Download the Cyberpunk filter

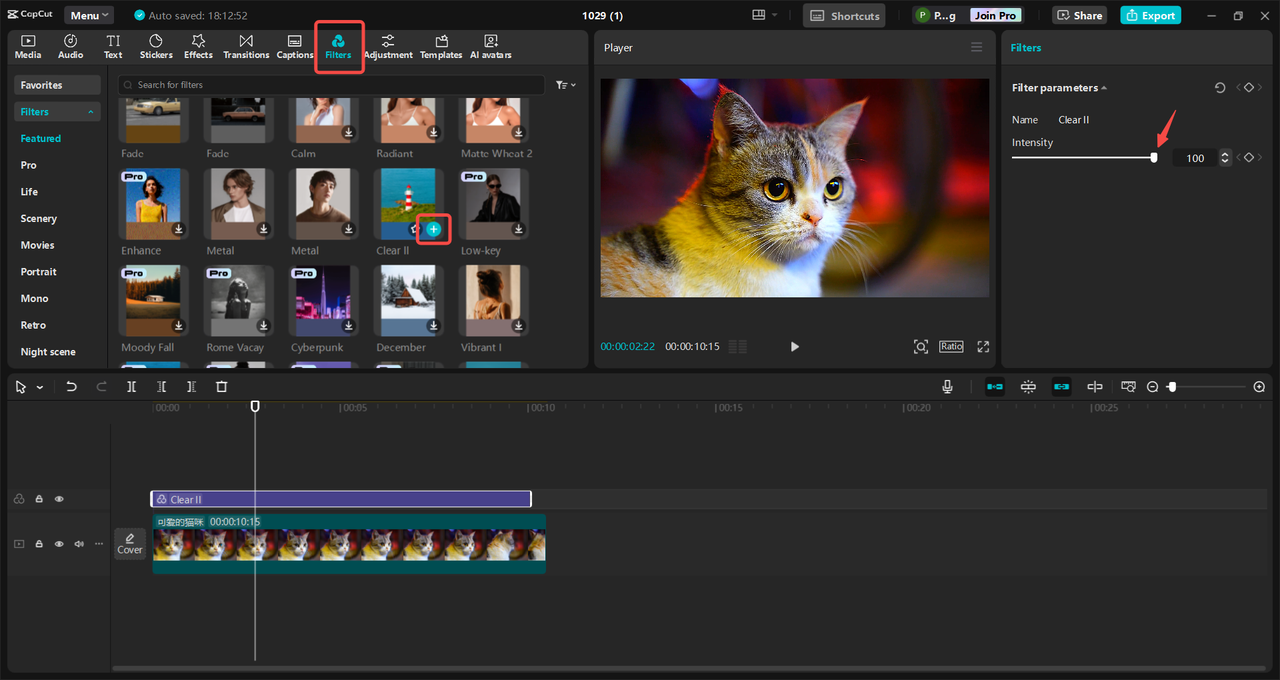(x=348, y=326)
